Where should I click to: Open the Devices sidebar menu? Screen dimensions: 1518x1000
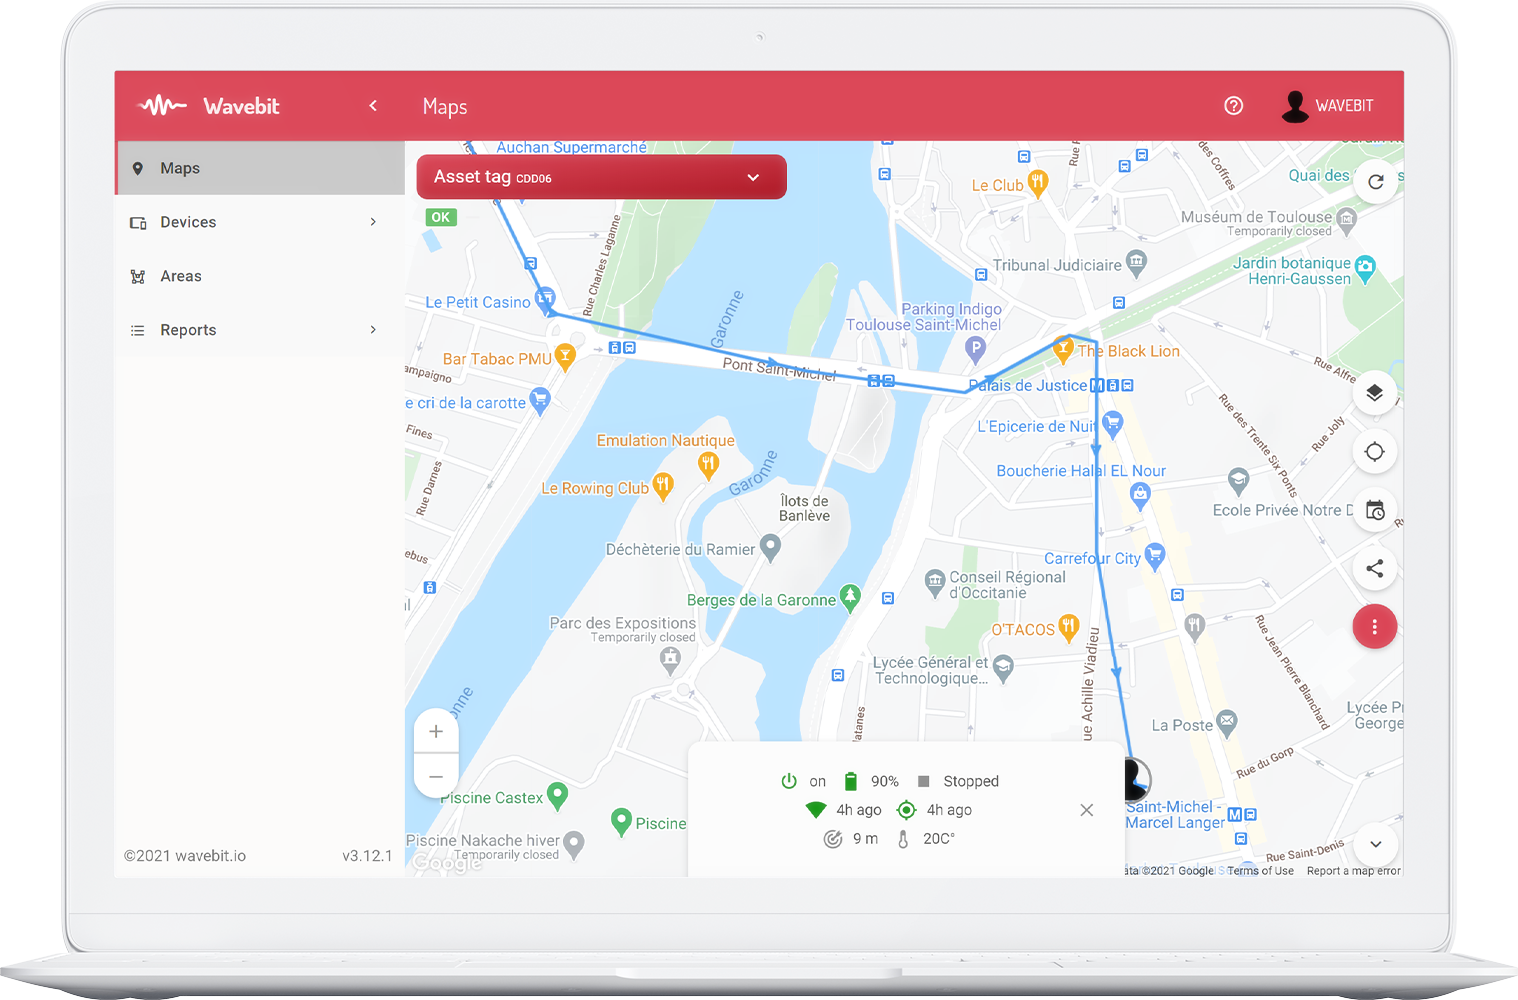point(260,222)
